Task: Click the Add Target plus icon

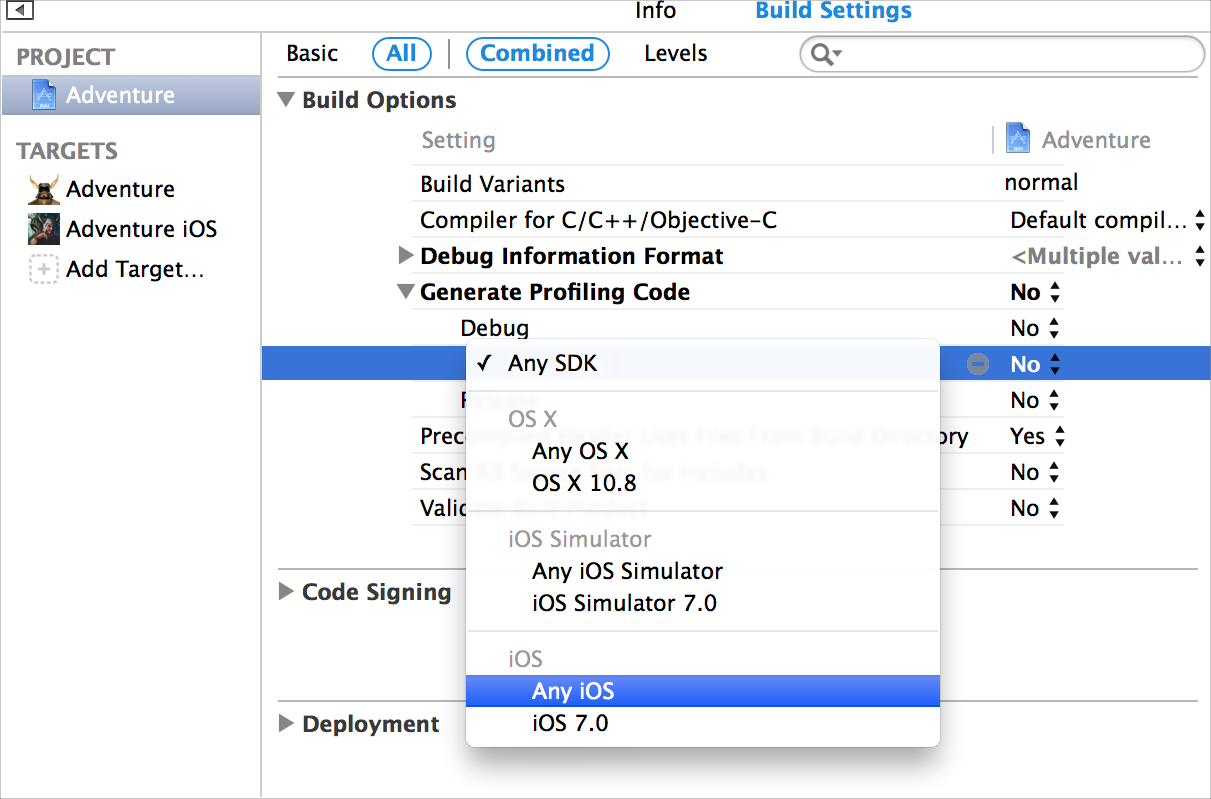Action: [44, 269]
